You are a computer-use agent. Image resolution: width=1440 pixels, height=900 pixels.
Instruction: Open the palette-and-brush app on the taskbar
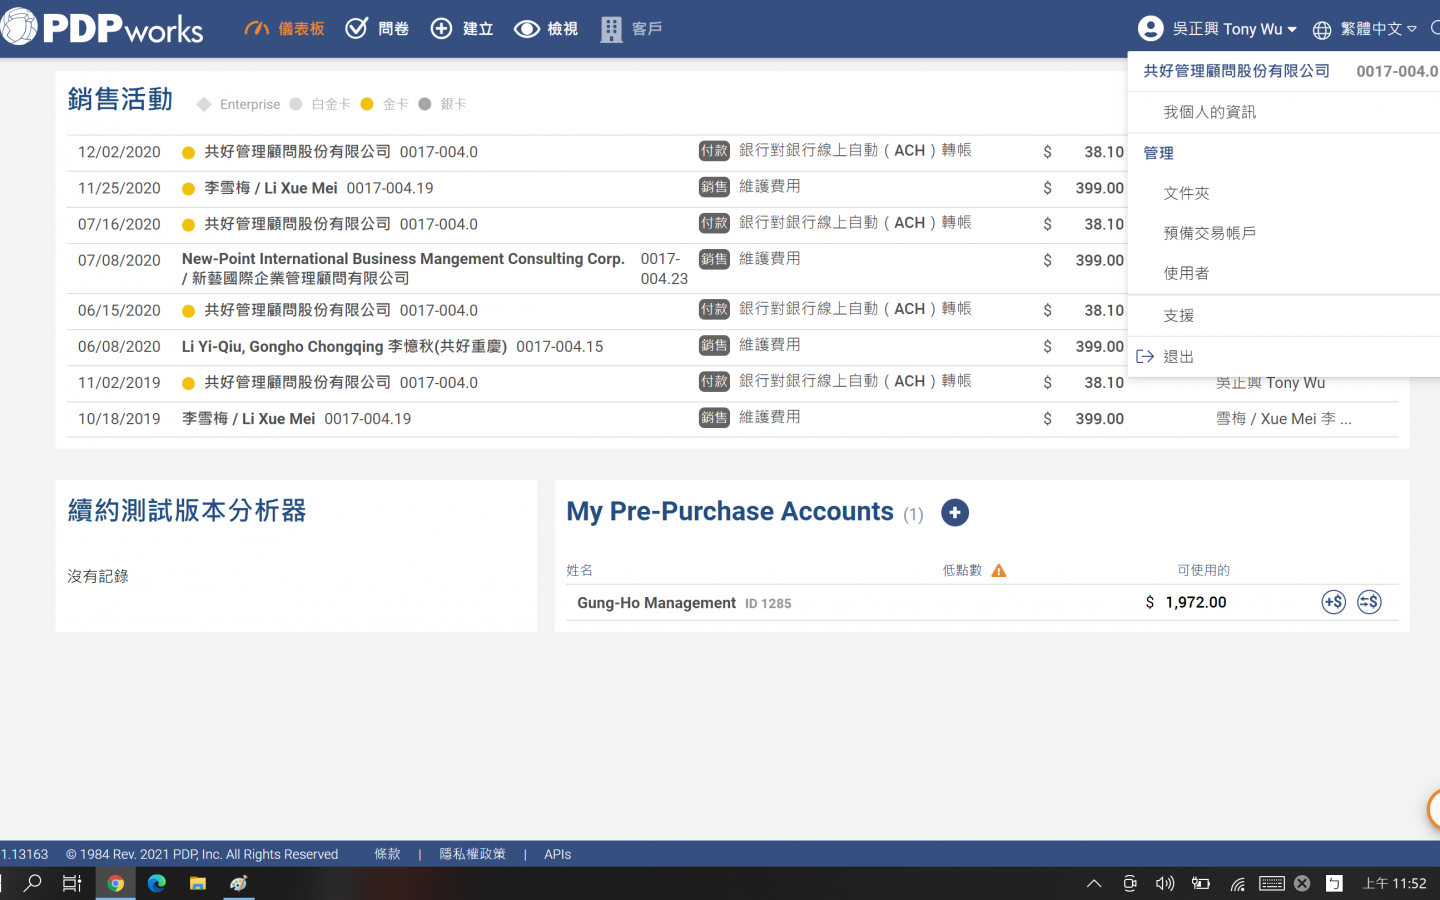tap(238, 883)
